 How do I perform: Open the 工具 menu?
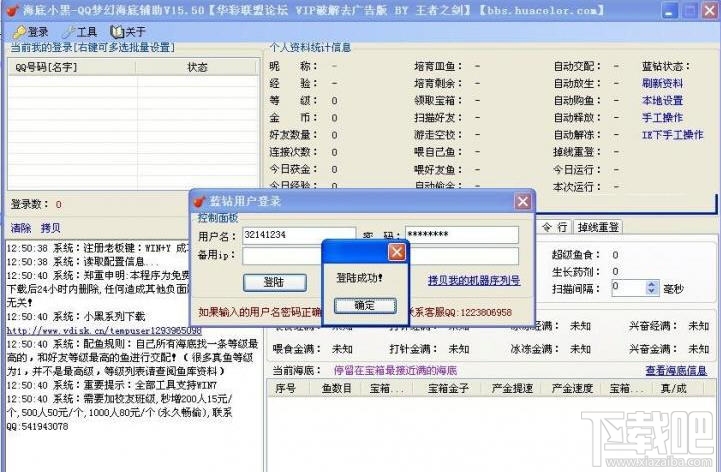tap(80, 32)
